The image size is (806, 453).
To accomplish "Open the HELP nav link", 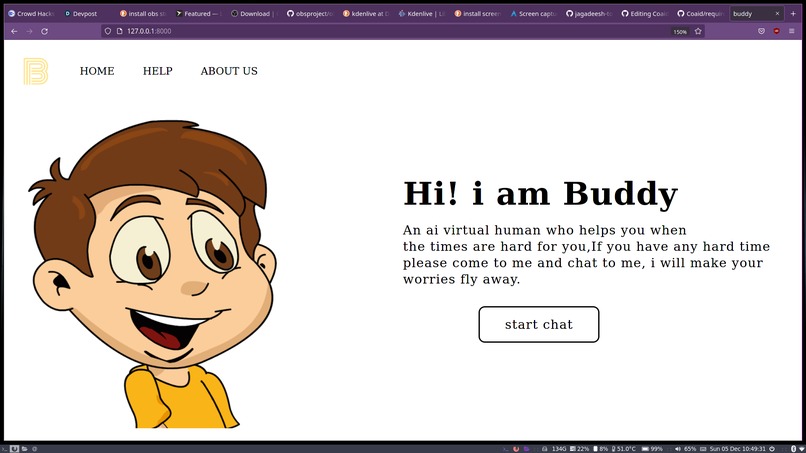I will [158, 71].
